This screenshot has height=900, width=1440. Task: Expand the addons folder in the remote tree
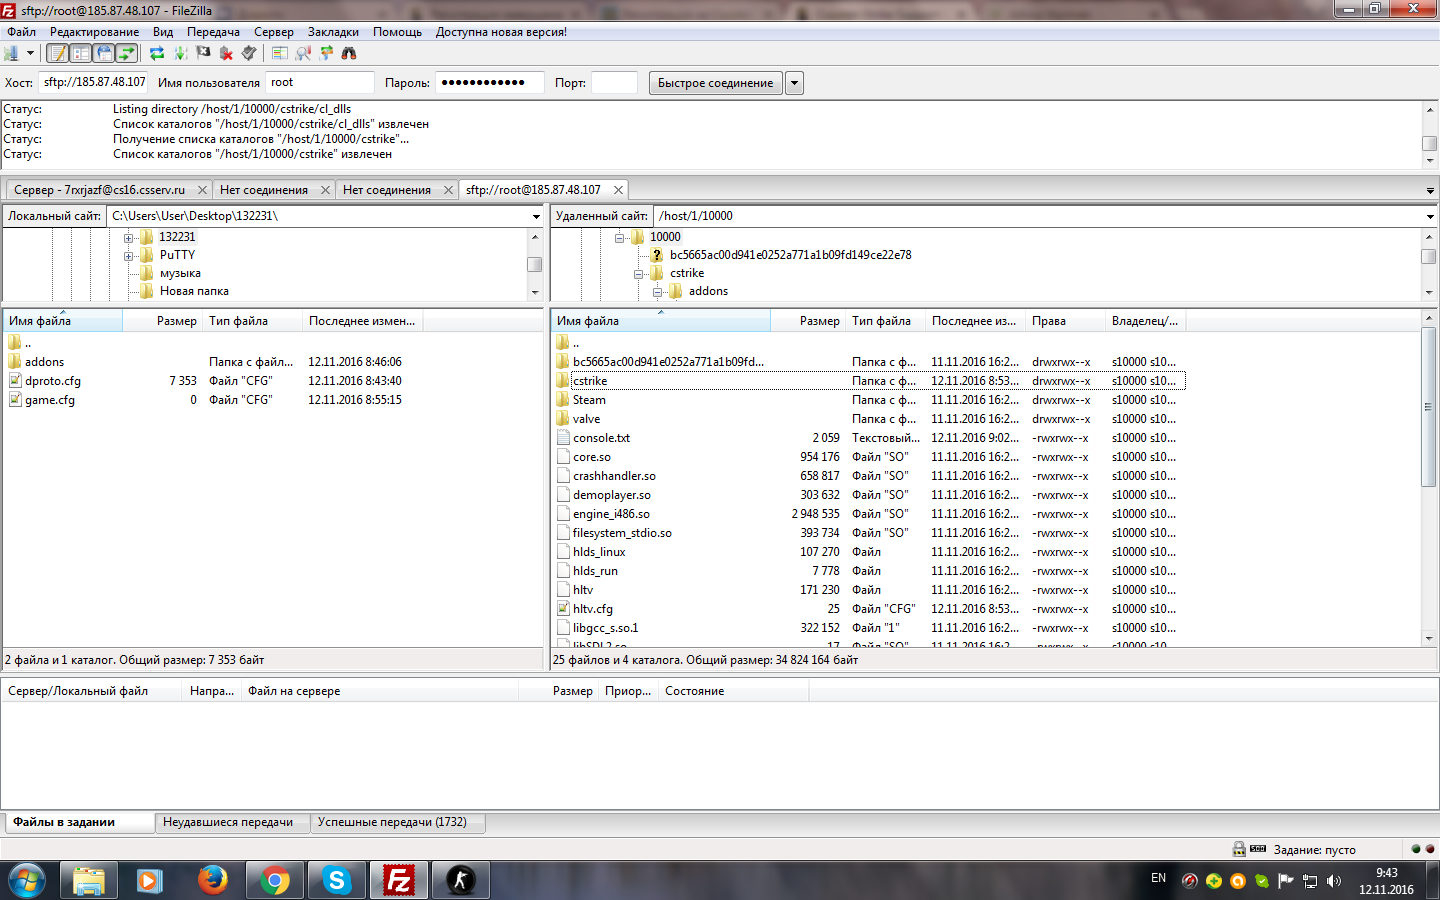pos(658,292)
